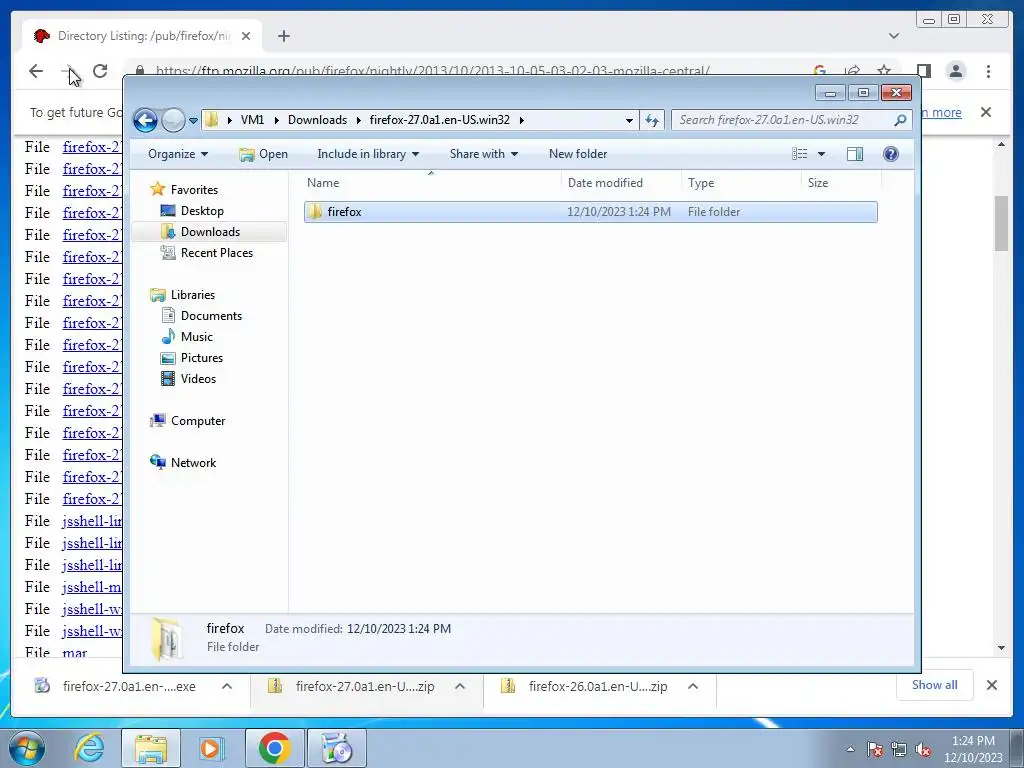
Task: Open the Videos library
Action: [198, 379]
